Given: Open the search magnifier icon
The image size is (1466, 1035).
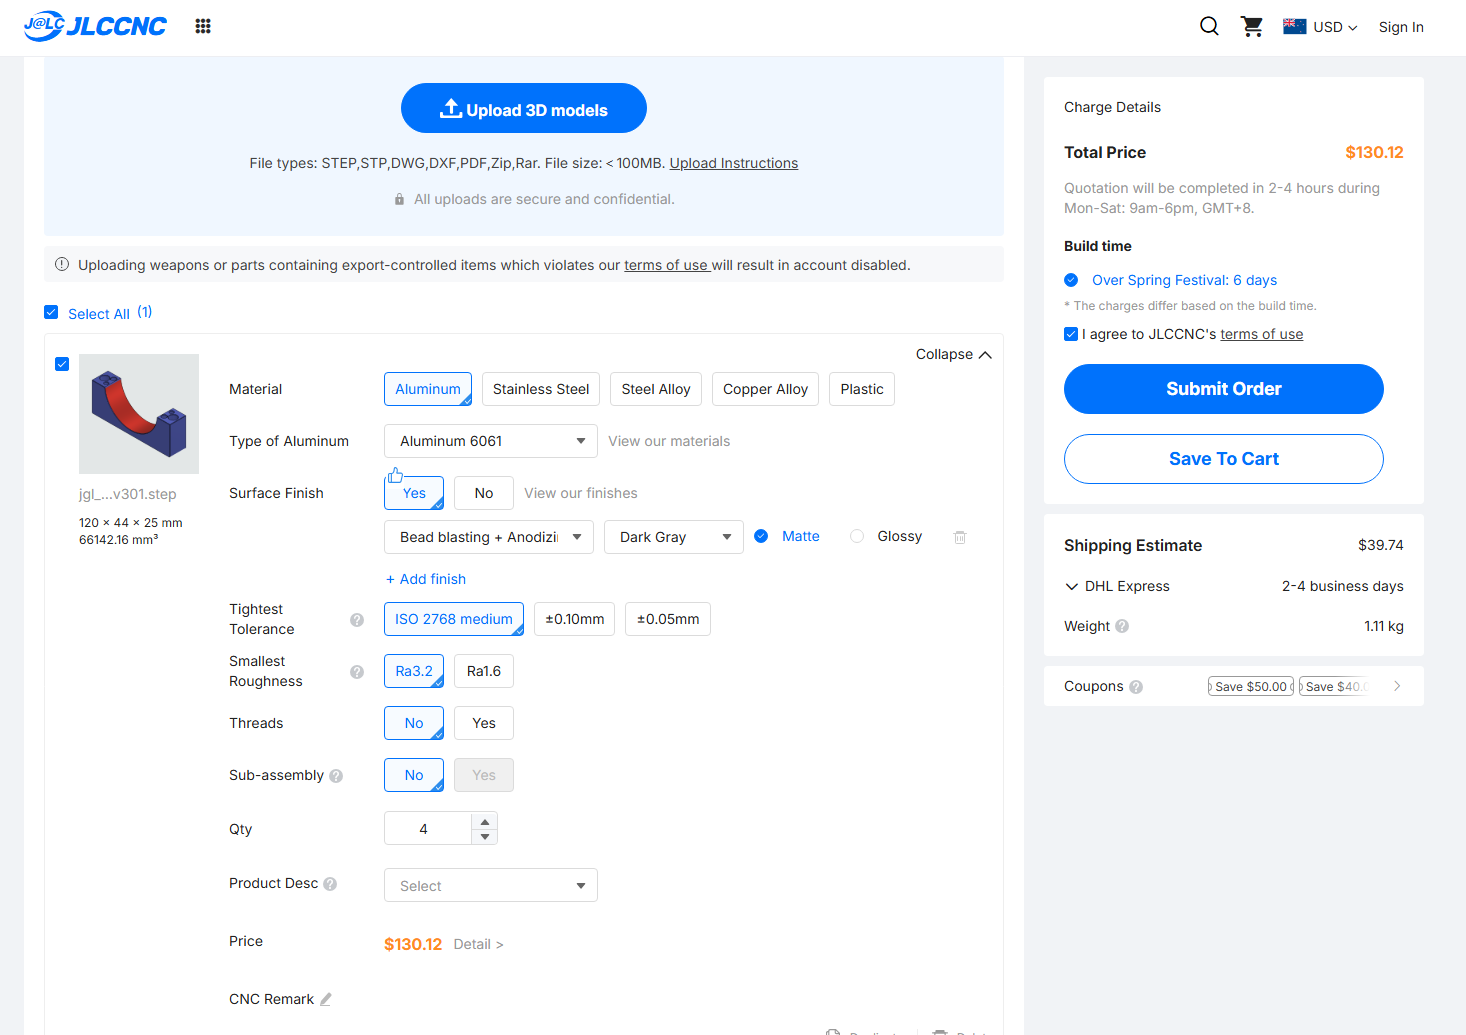Looking at the screenshot, I should pyautogui.click(x=1209, y=26).
